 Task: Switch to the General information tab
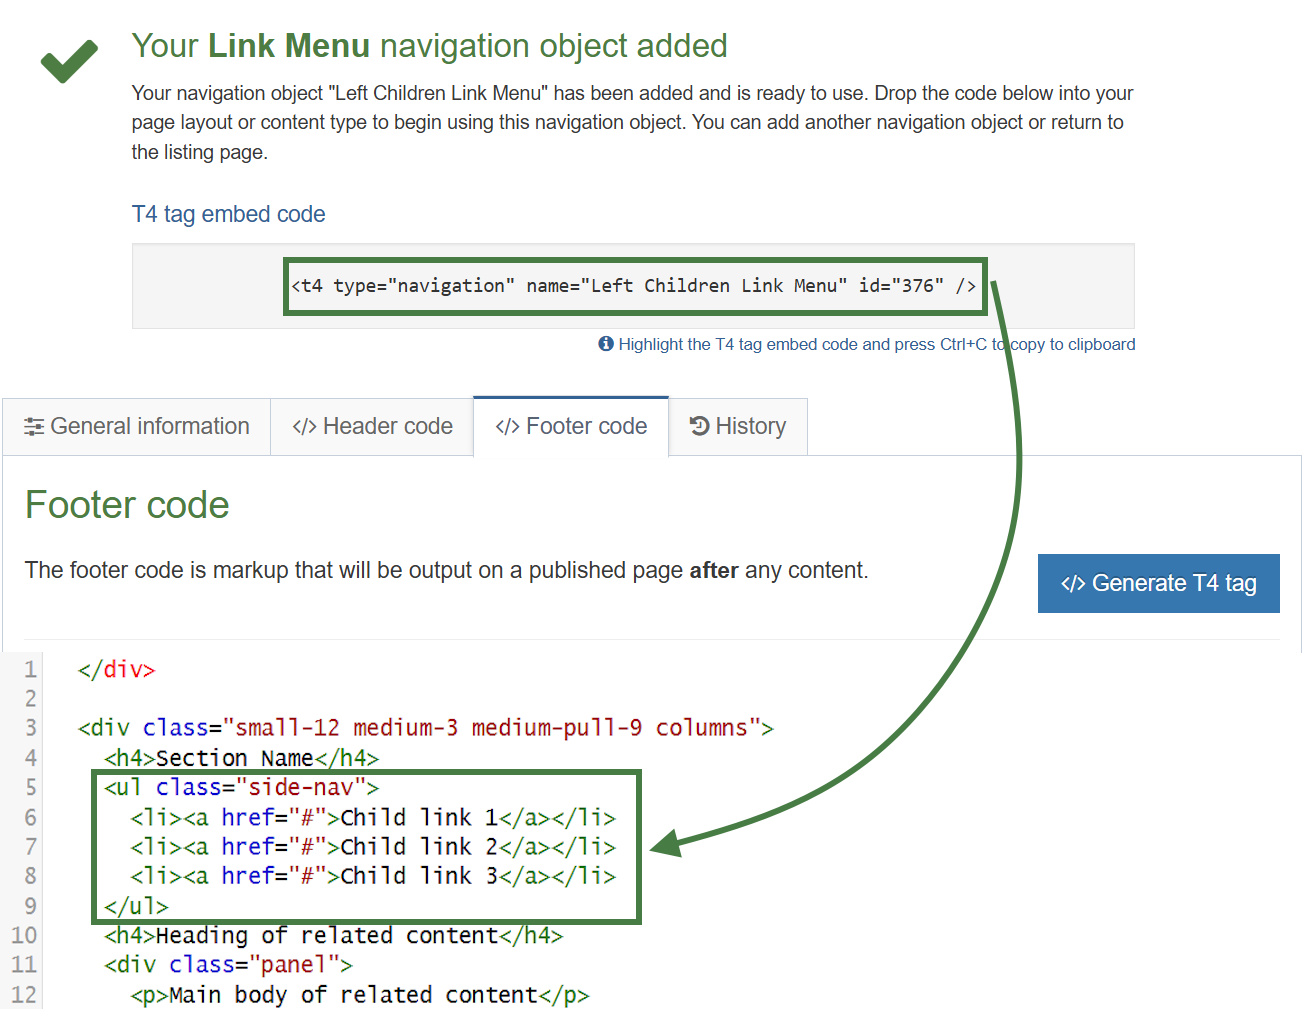click(150, 426)
